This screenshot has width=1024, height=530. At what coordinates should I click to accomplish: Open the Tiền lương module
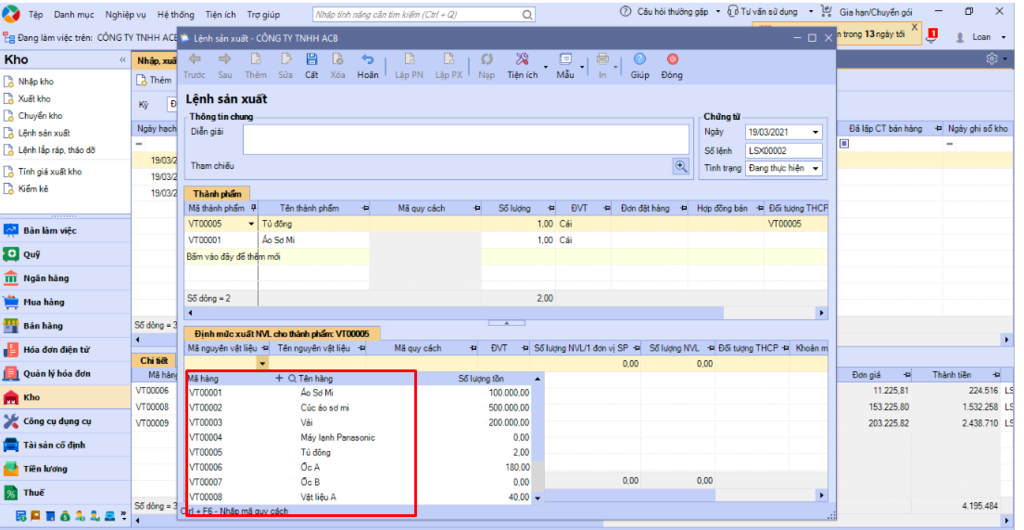(65, 469)
